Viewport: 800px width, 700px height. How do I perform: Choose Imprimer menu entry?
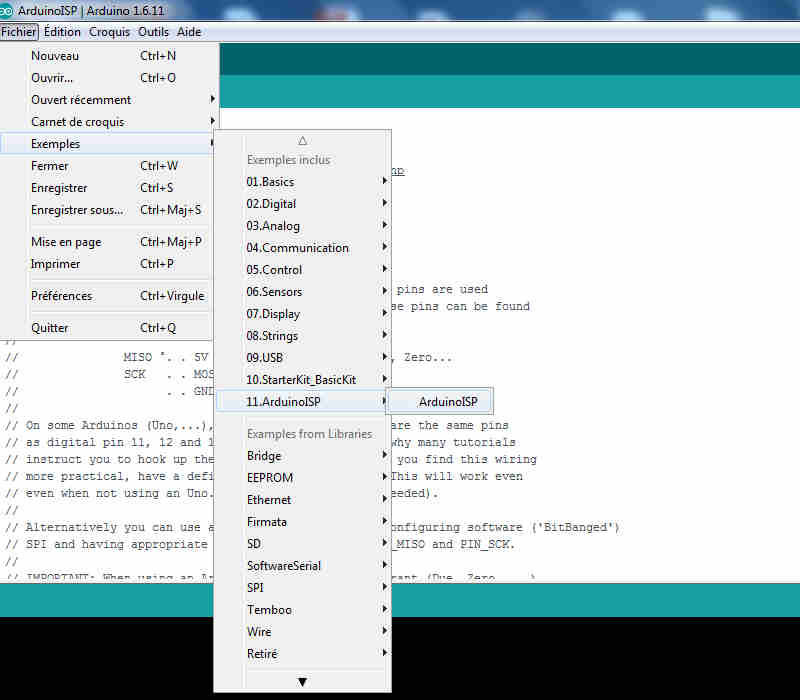click(x=107, y=264)
